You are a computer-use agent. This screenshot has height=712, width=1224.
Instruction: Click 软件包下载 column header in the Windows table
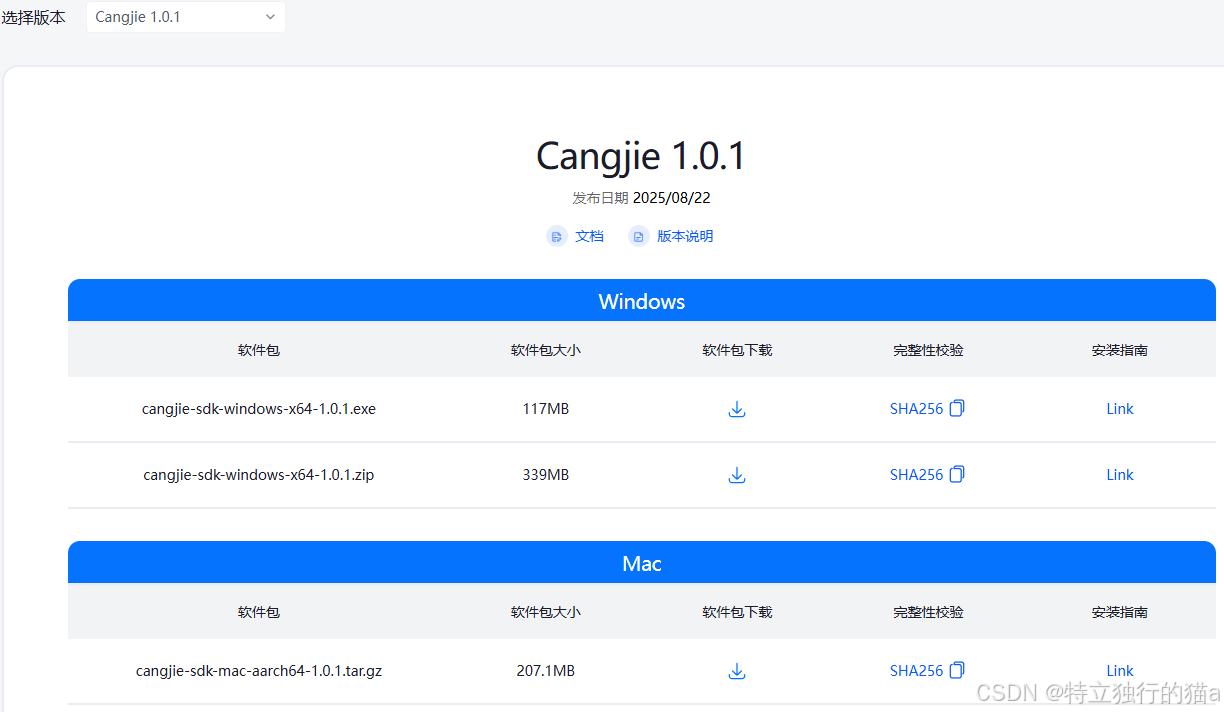[737, 350]
